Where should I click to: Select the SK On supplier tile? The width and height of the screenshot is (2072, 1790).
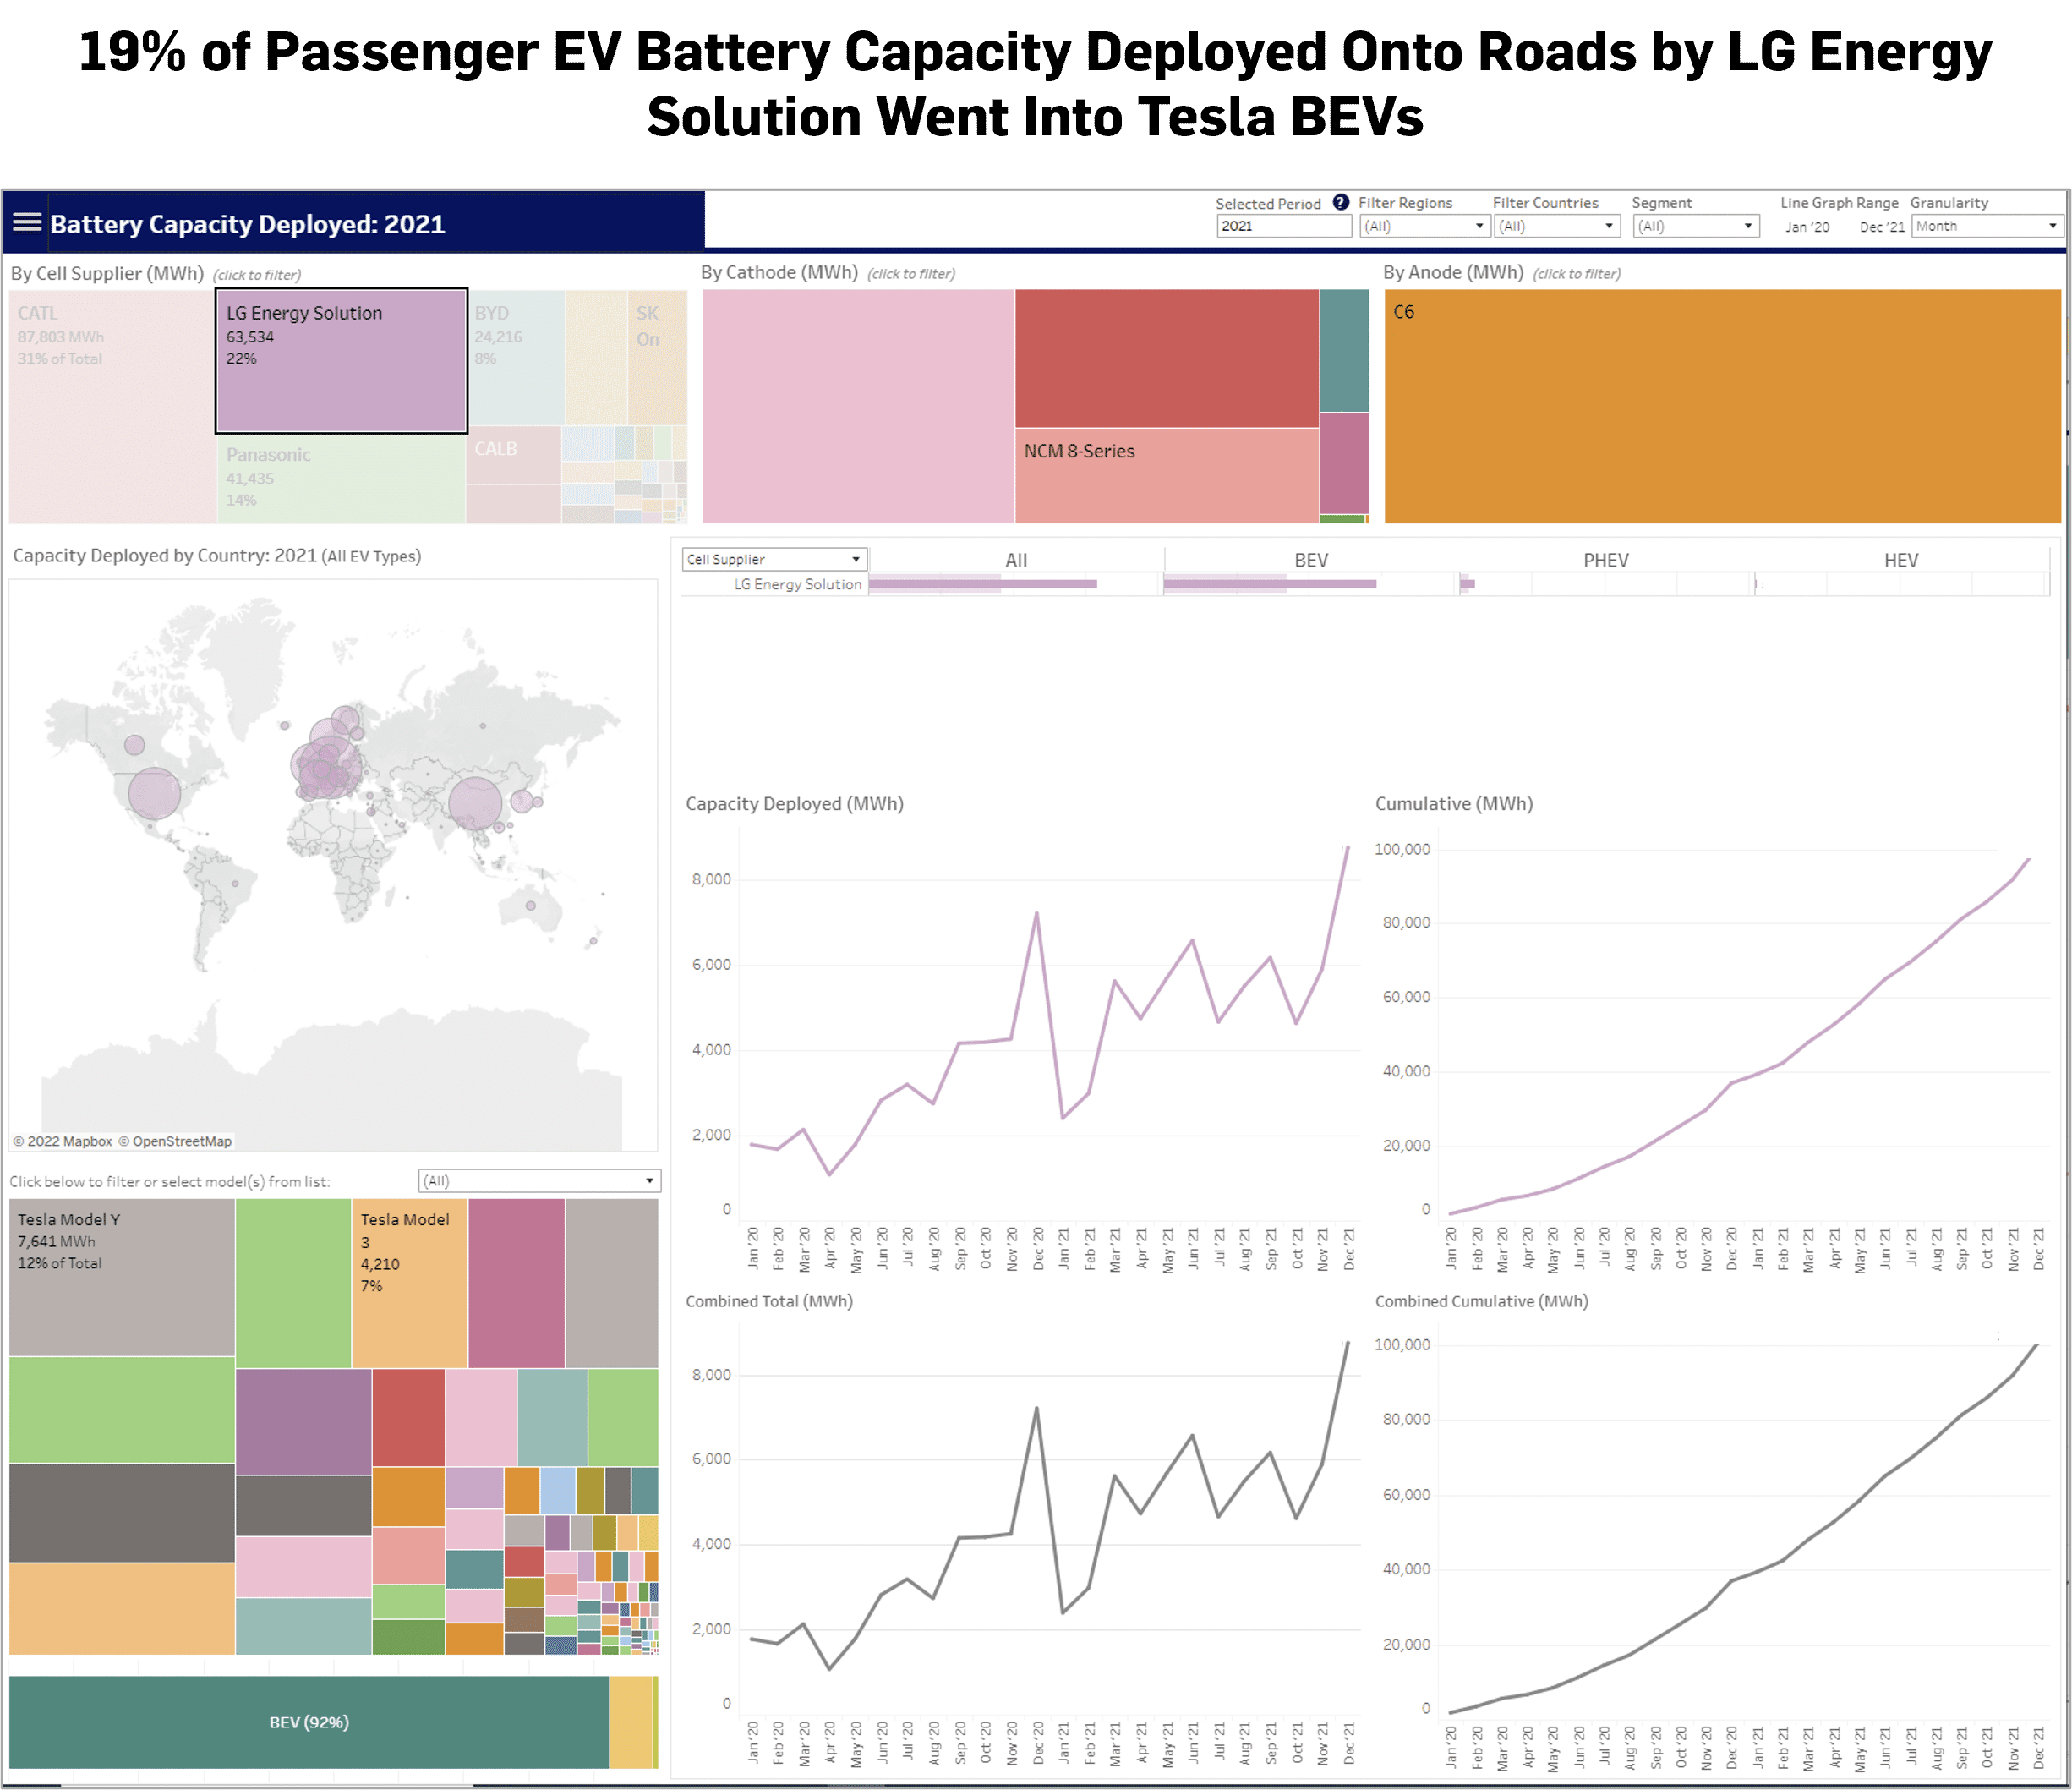coord(657,357)
